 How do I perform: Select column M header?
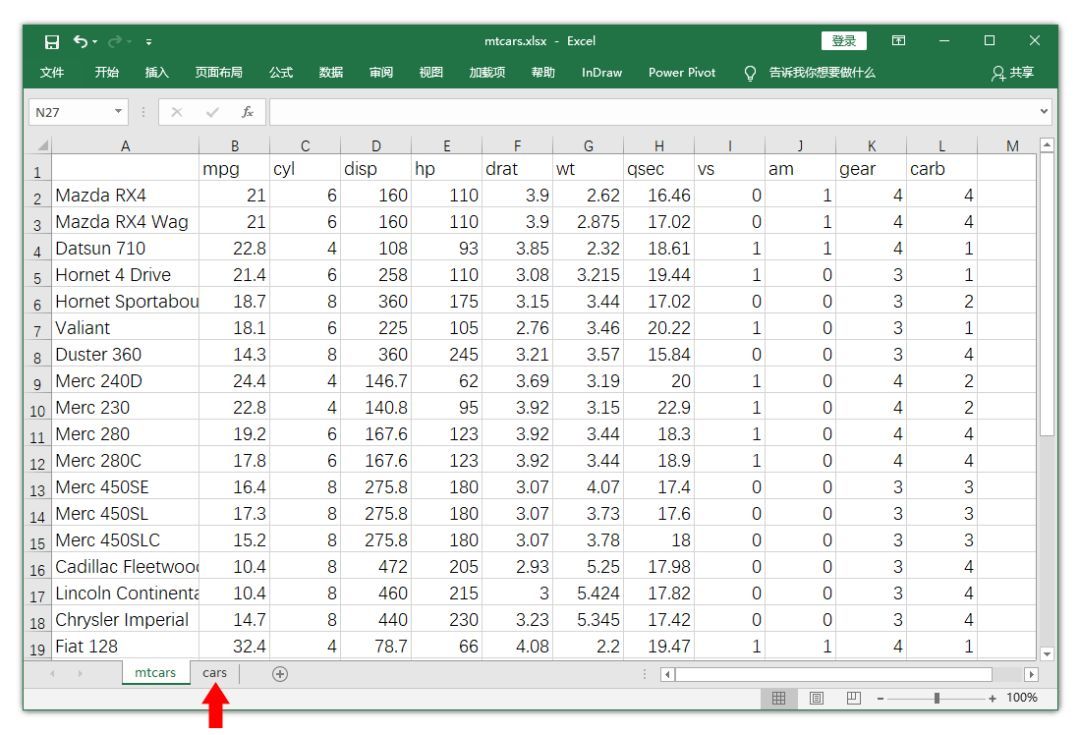1012,145
